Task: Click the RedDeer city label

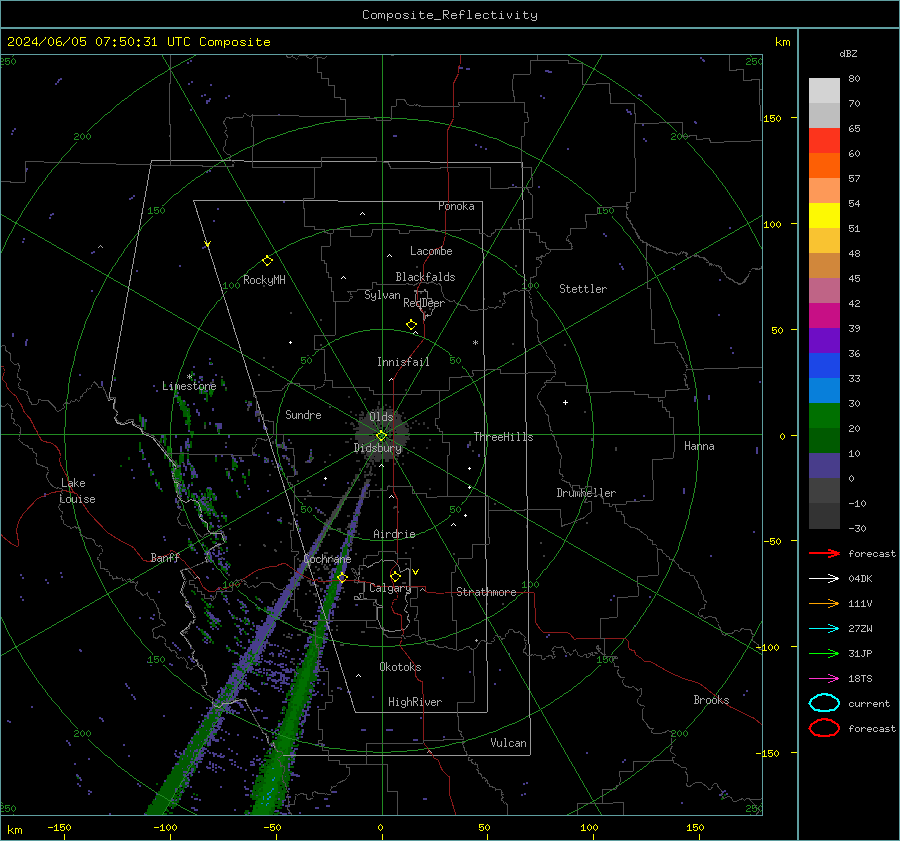Action: click(424, 303)
